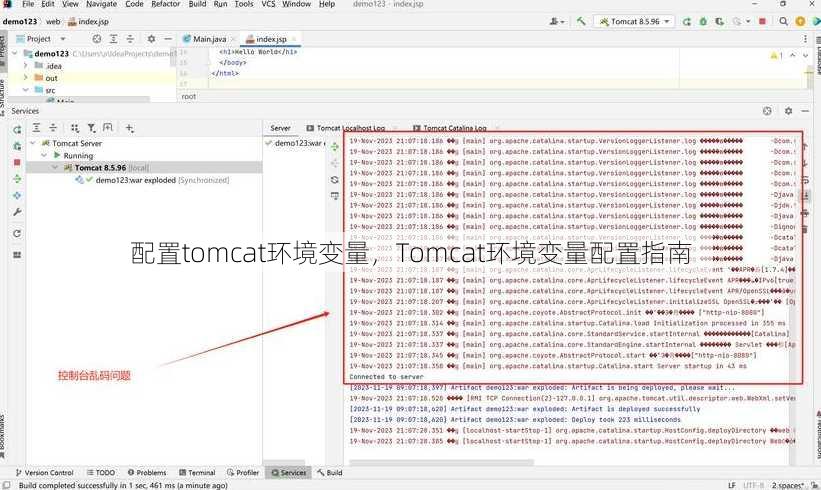Stop Tomcat with the main toolbar stop icon
This screenshot has height=490, width=821.
762,21
